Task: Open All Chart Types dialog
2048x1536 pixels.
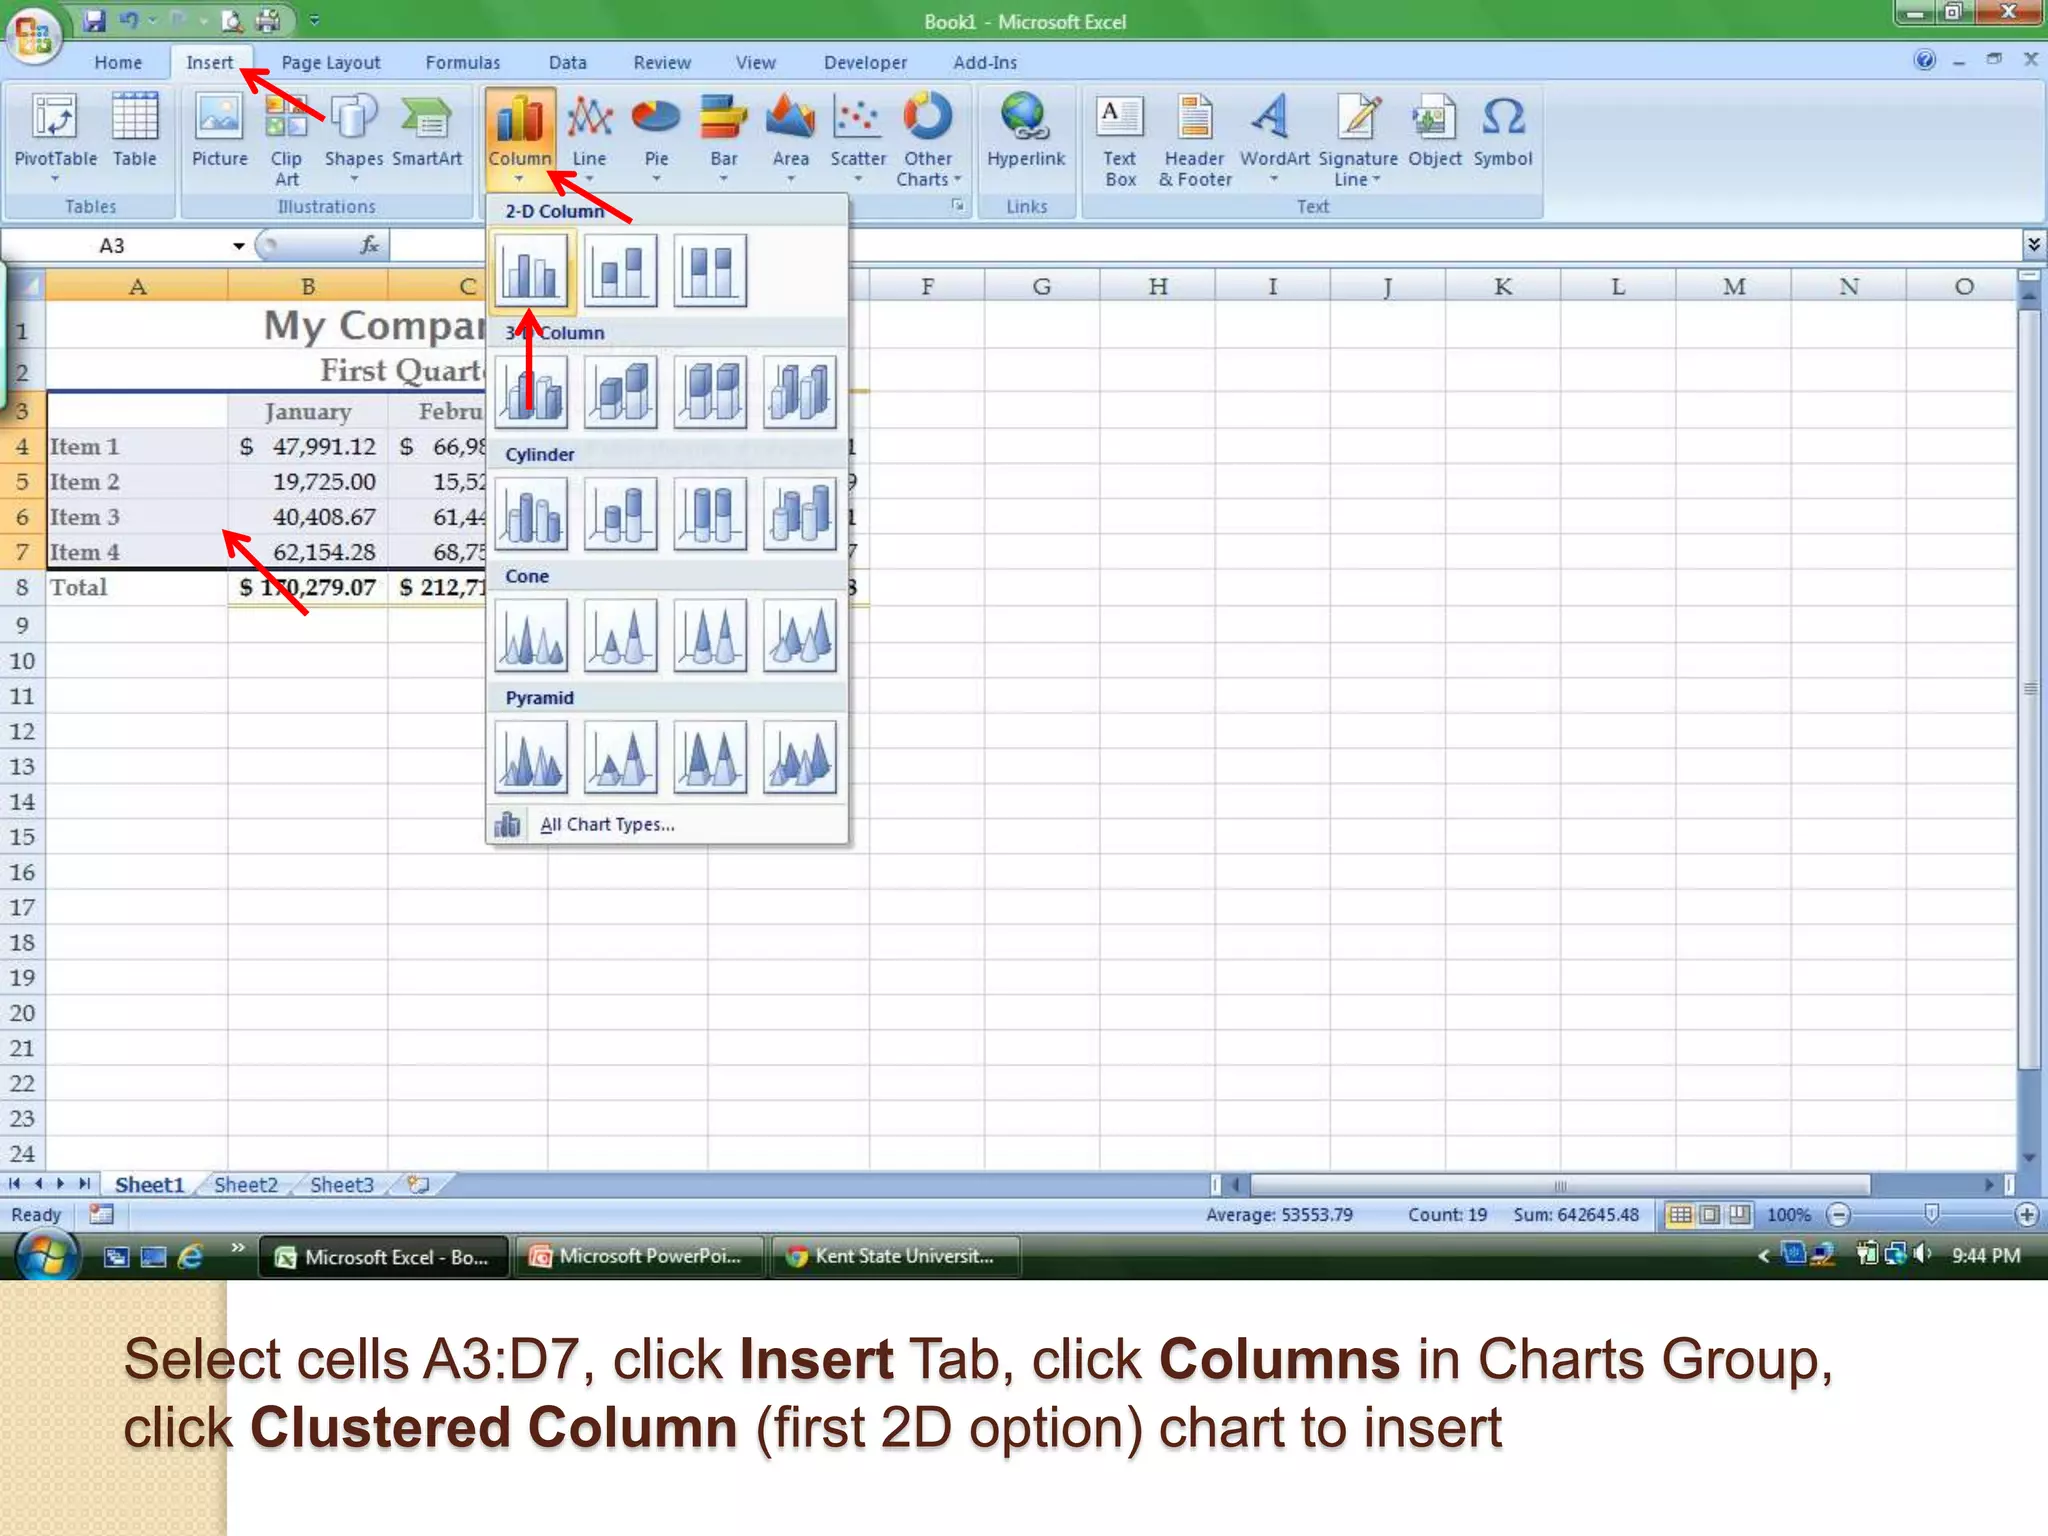Action: point(607,824)
